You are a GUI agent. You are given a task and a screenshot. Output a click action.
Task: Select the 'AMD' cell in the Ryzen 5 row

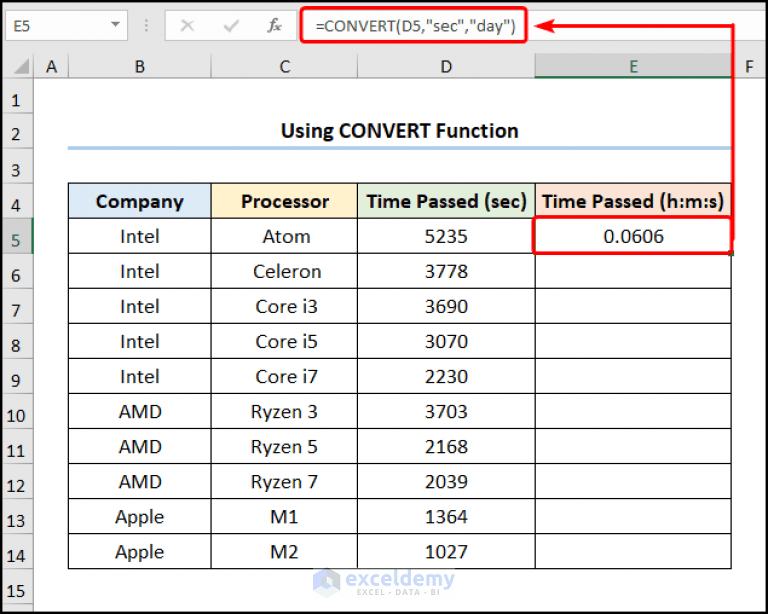click(140, 447)
